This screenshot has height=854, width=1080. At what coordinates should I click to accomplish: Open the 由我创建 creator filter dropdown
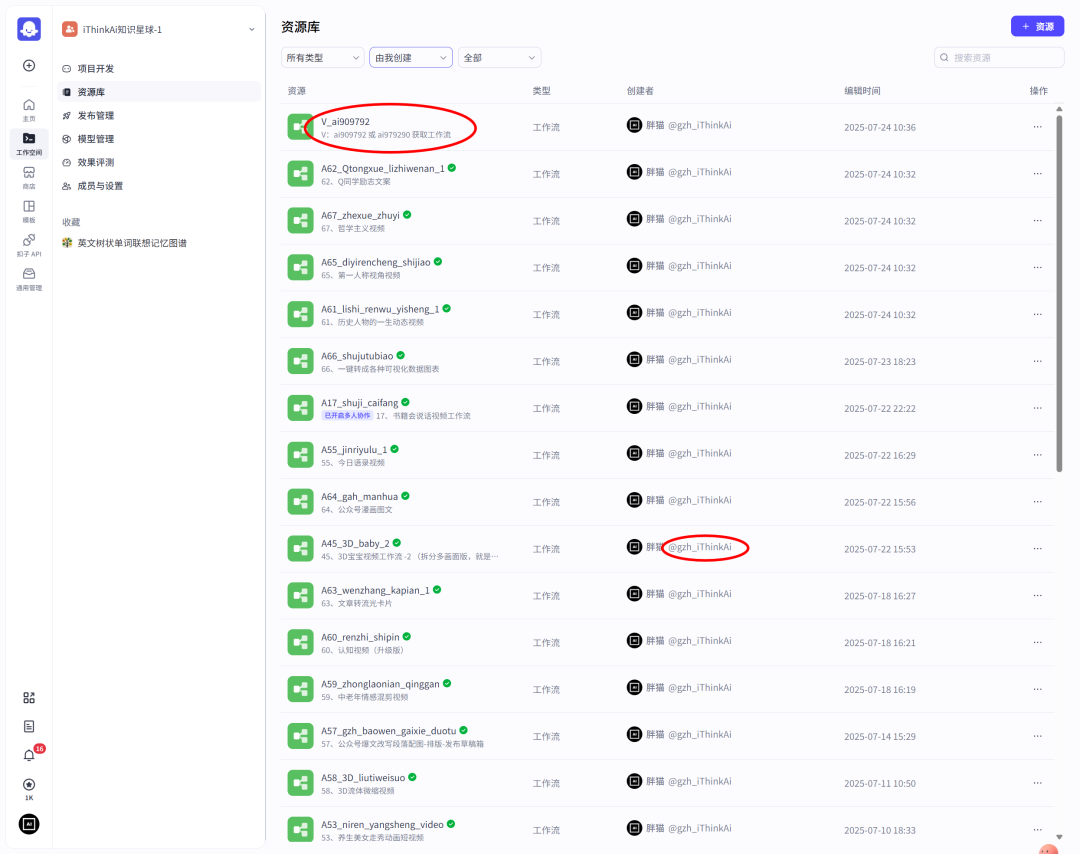click(x=411, y=58)
